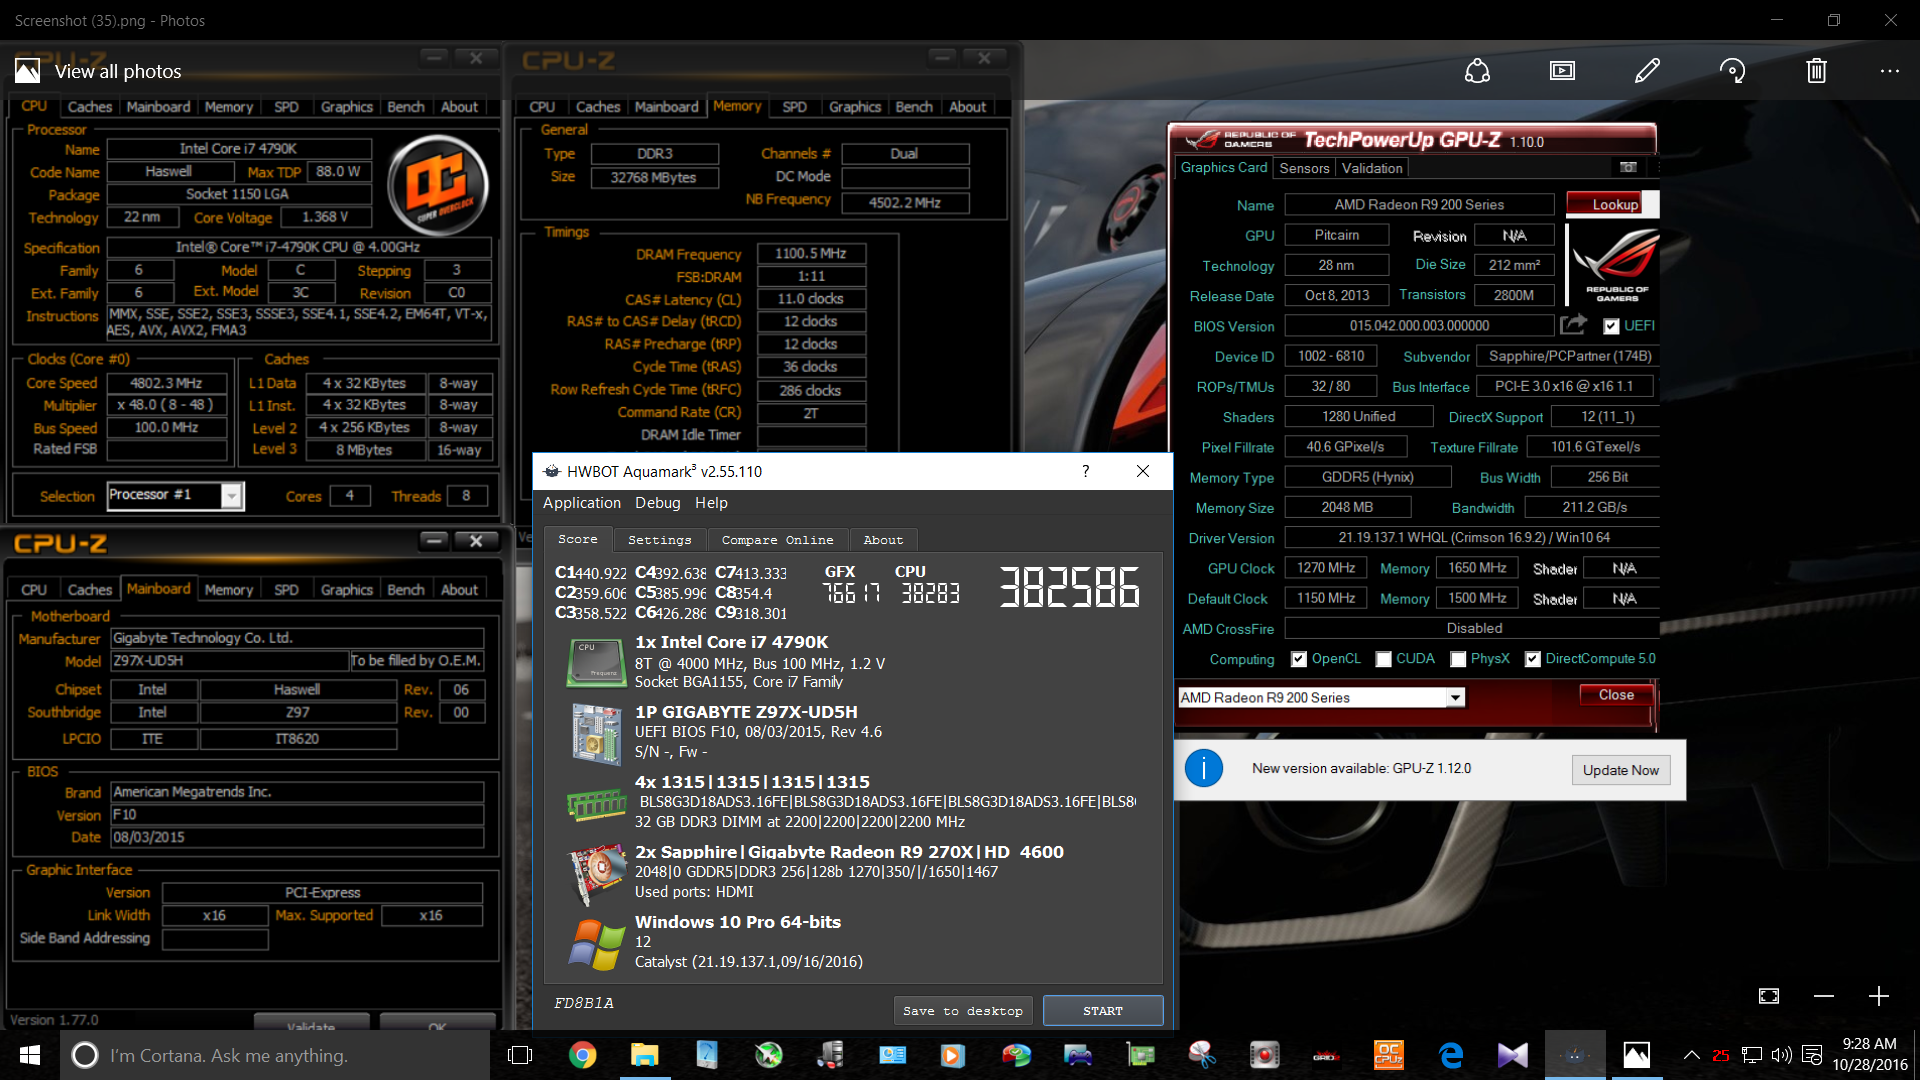Click the Cortana circle icon
Image resolution: width=1920 pixels, height=1080 pixels.
coord(85,1055)
